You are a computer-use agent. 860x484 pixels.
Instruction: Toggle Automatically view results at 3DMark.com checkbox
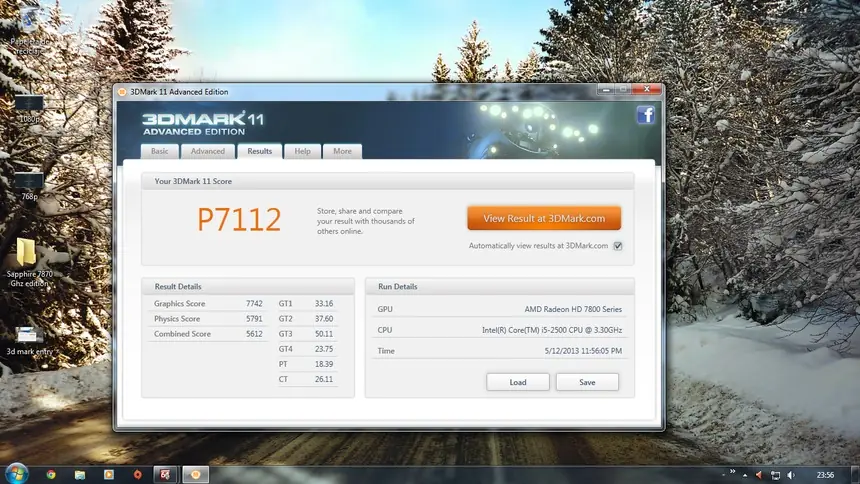pos(618,246)
